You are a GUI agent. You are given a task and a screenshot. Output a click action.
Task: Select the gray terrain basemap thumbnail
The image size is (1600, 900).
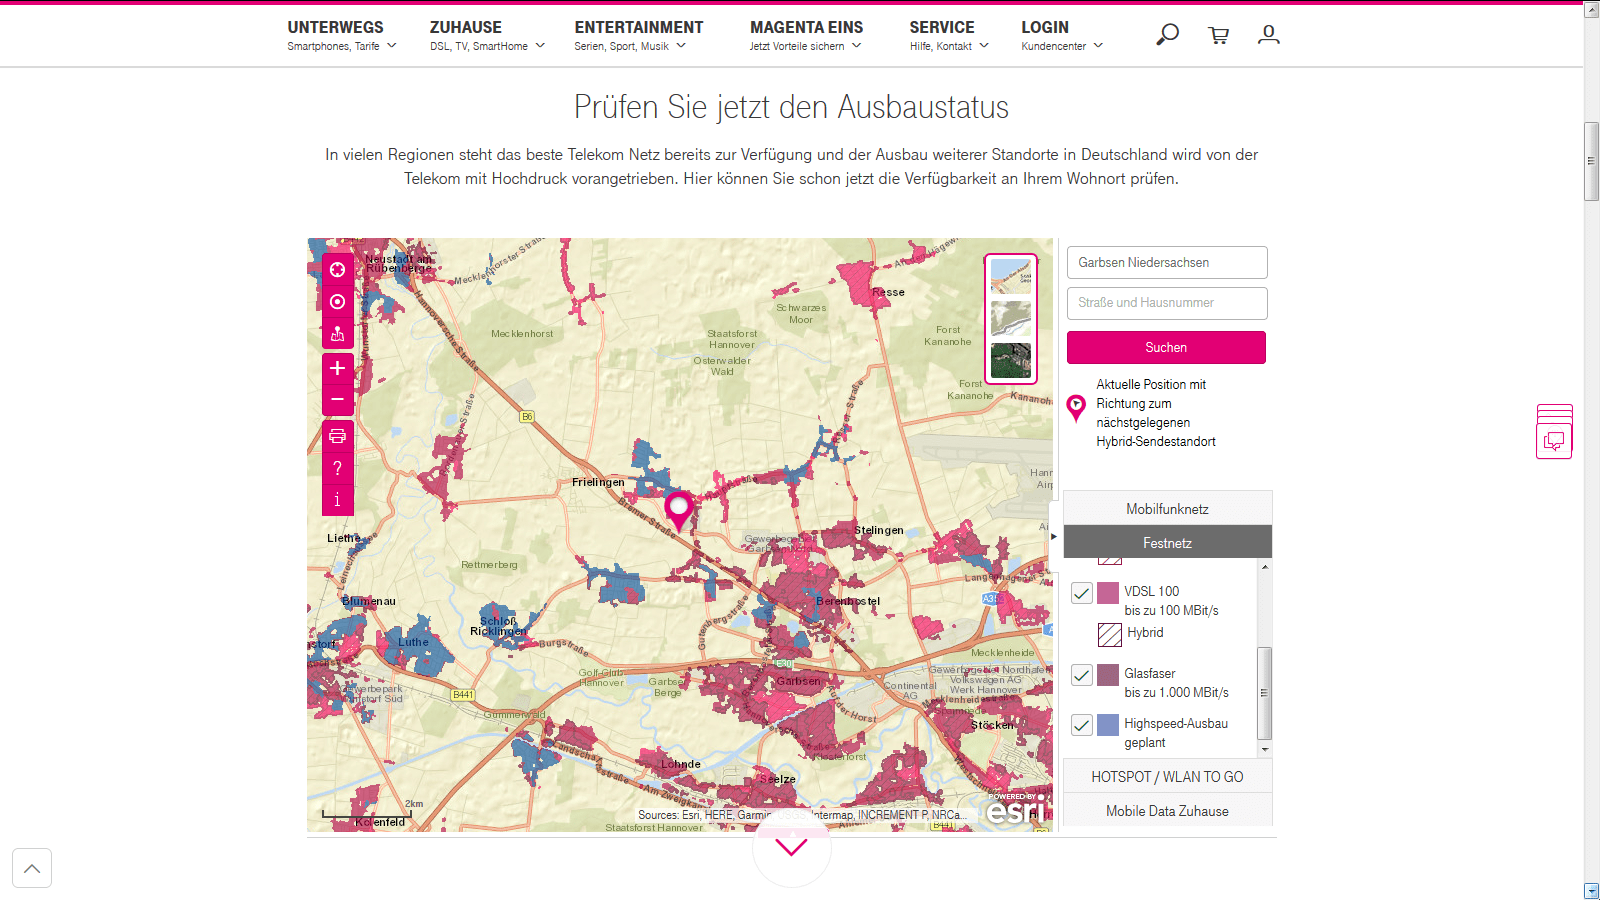click(1011, 318)
